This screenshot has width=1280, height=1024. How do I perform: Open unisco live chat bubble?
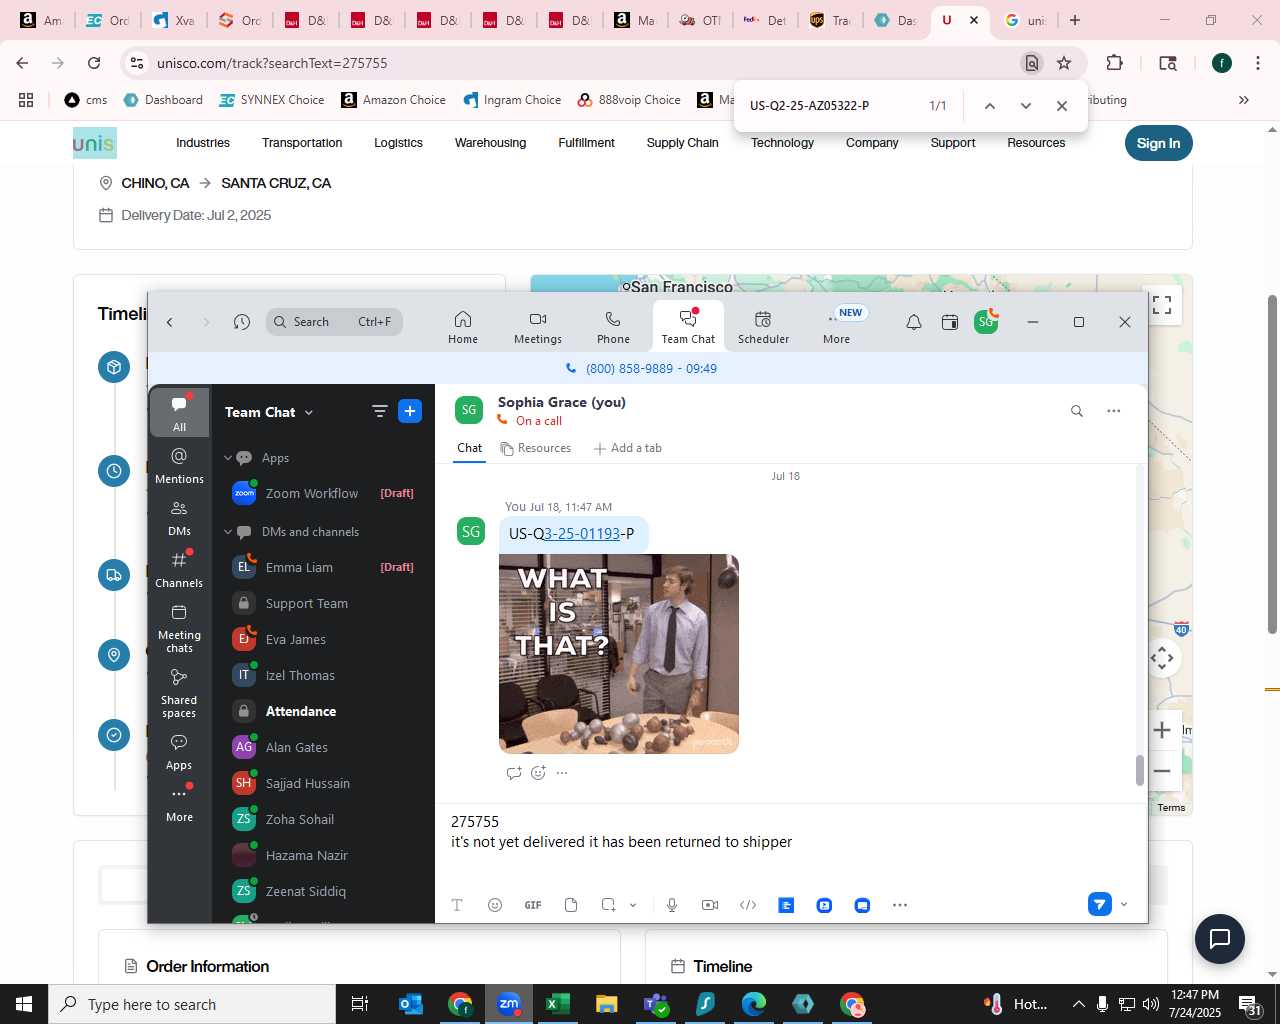tap(1220, 938)
